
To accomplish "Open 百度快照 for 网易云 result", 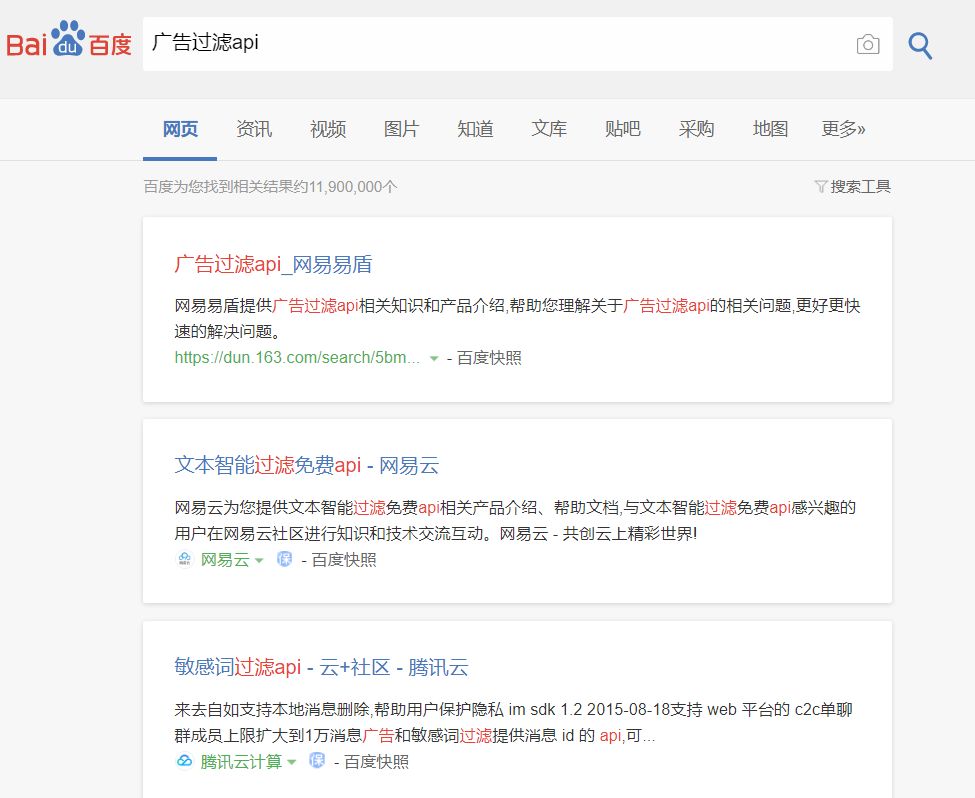I will [344, 560].
